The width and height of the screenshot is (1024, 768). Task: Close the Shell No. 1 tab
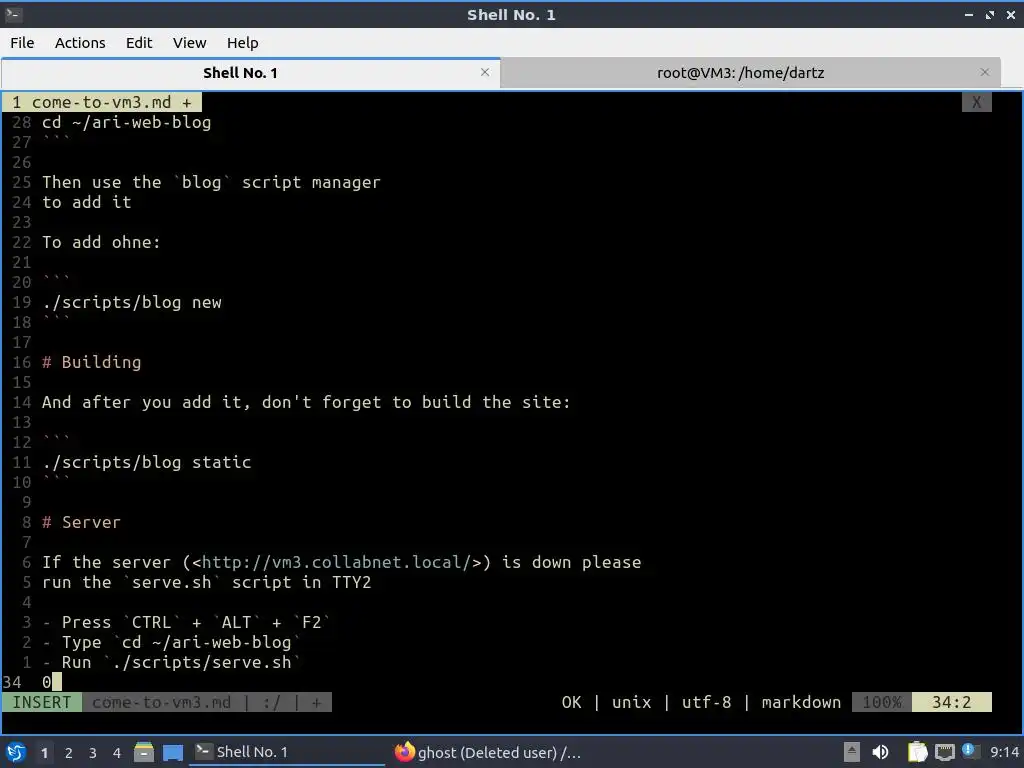(485, 72)
